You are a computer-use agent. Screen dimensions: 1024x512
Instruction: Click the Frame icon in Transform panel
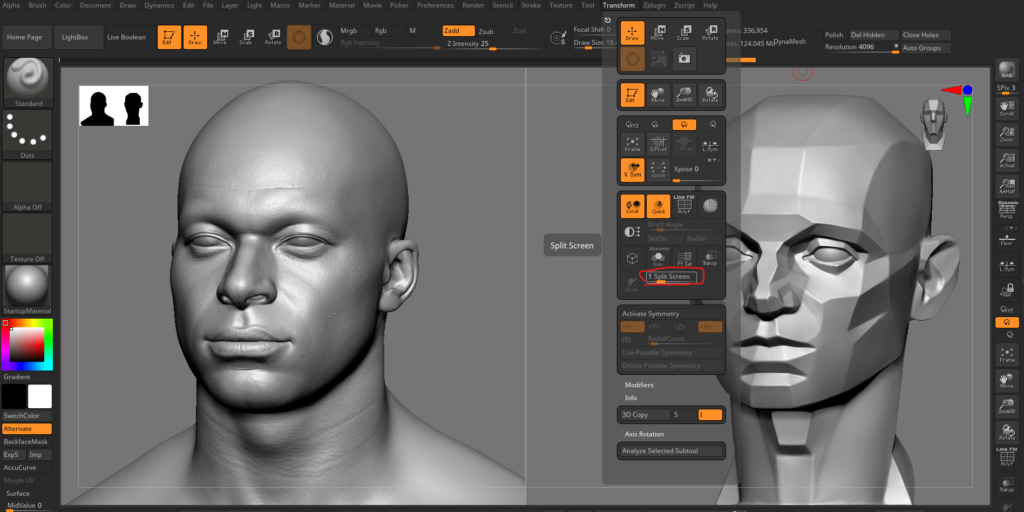click(x=632, y=142)
